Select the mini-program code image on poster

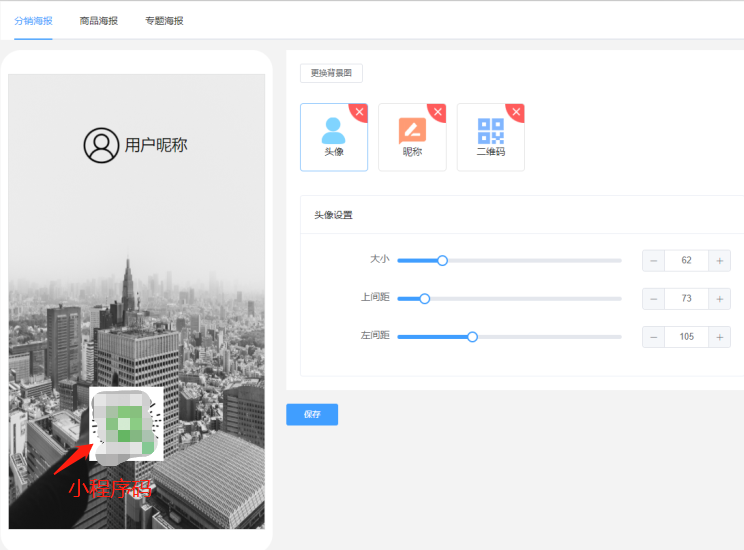[x=126, y=424]
